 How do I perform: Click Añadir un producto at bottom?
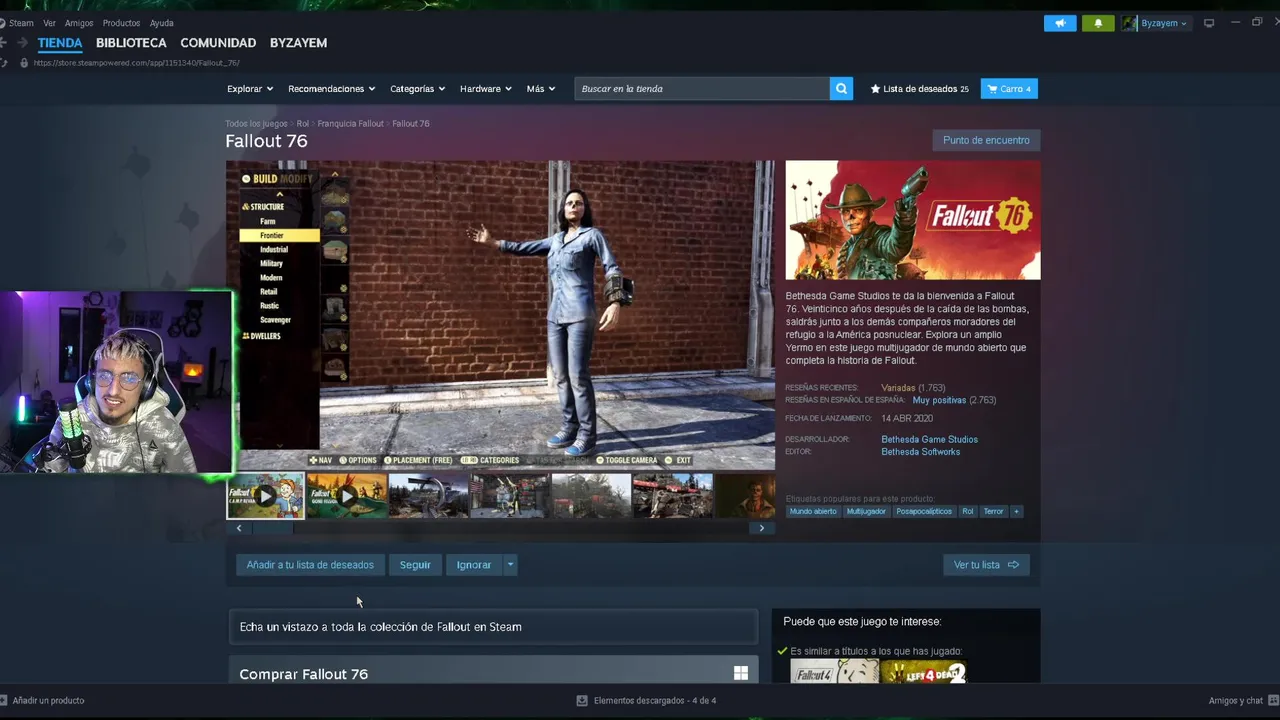tap(42, 701)
